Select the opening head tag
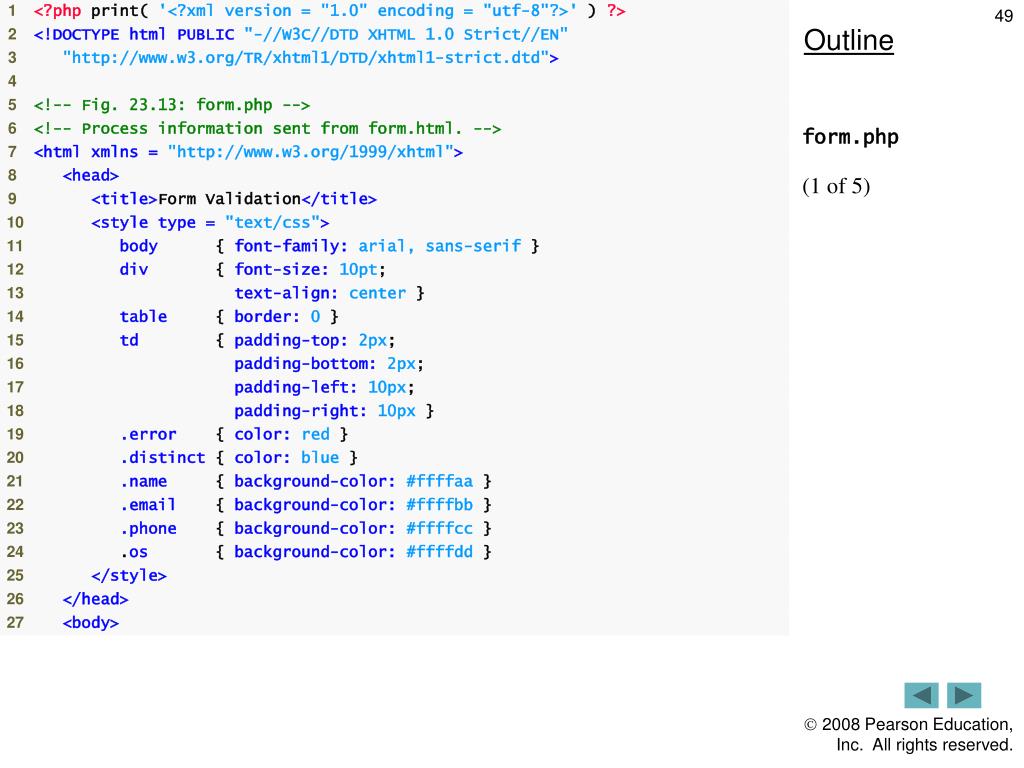 point(91,176)
